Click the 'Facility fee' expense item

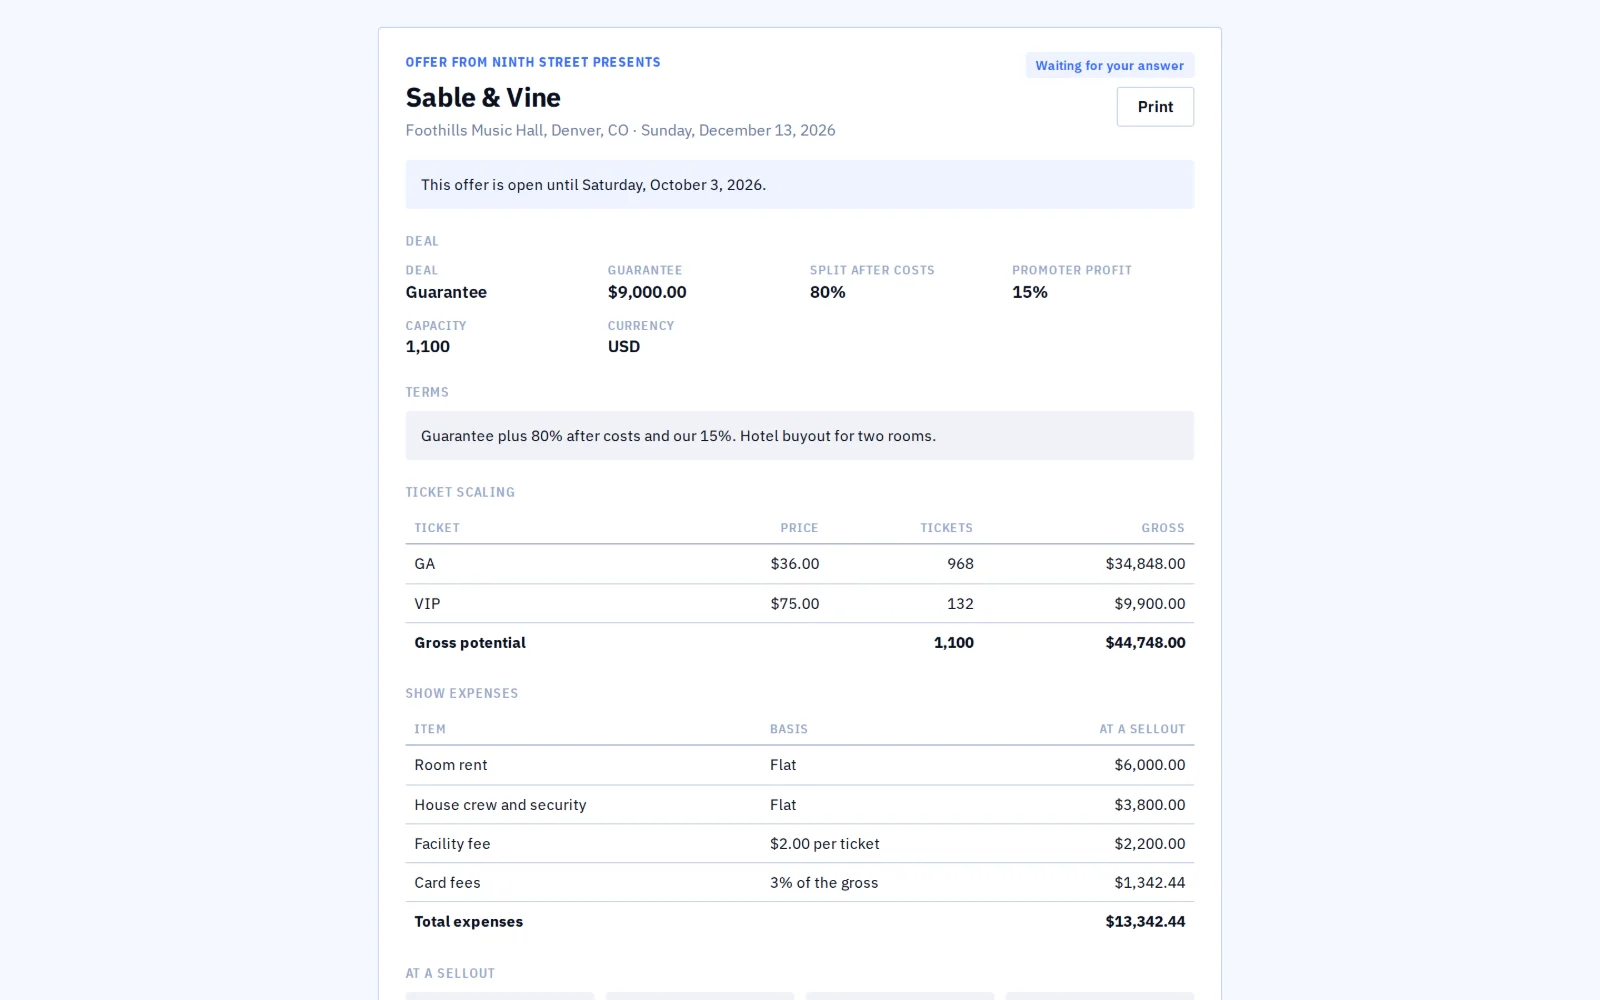452,844
